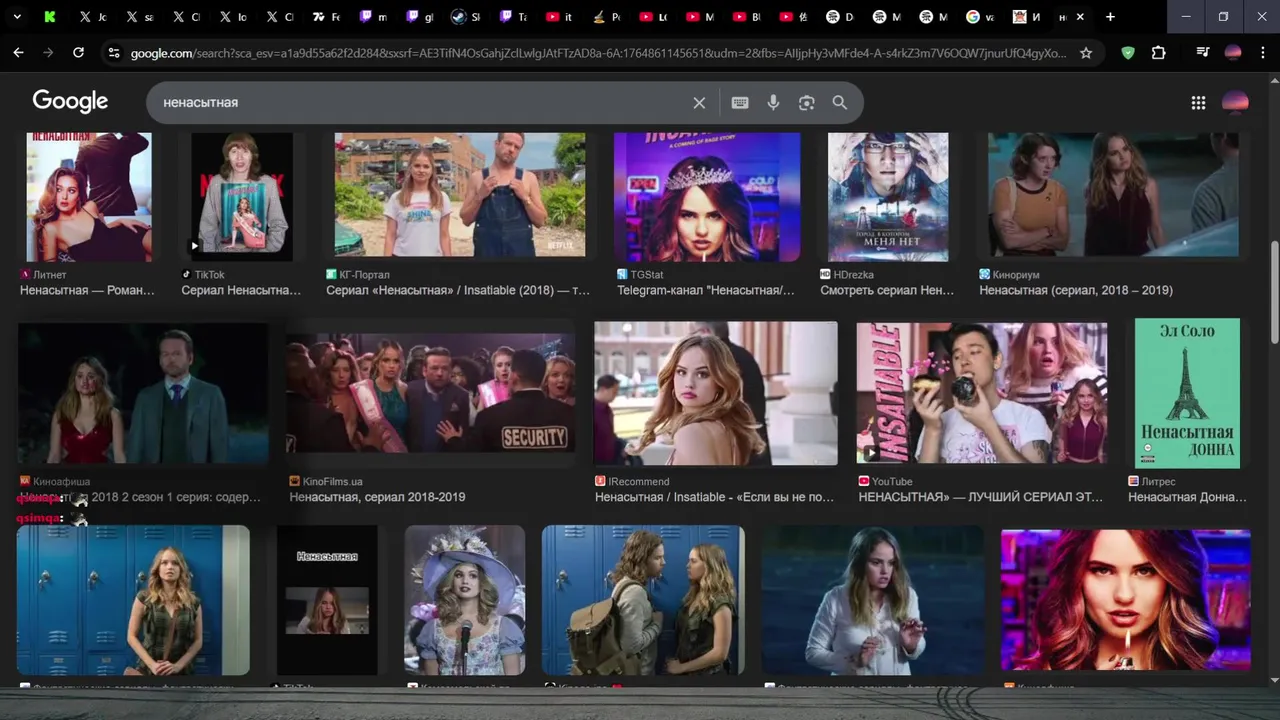Click 'Ненасытная, сериал 2018-2019' title
This screenshot has height=720, width=1280.
click(377, 497)
